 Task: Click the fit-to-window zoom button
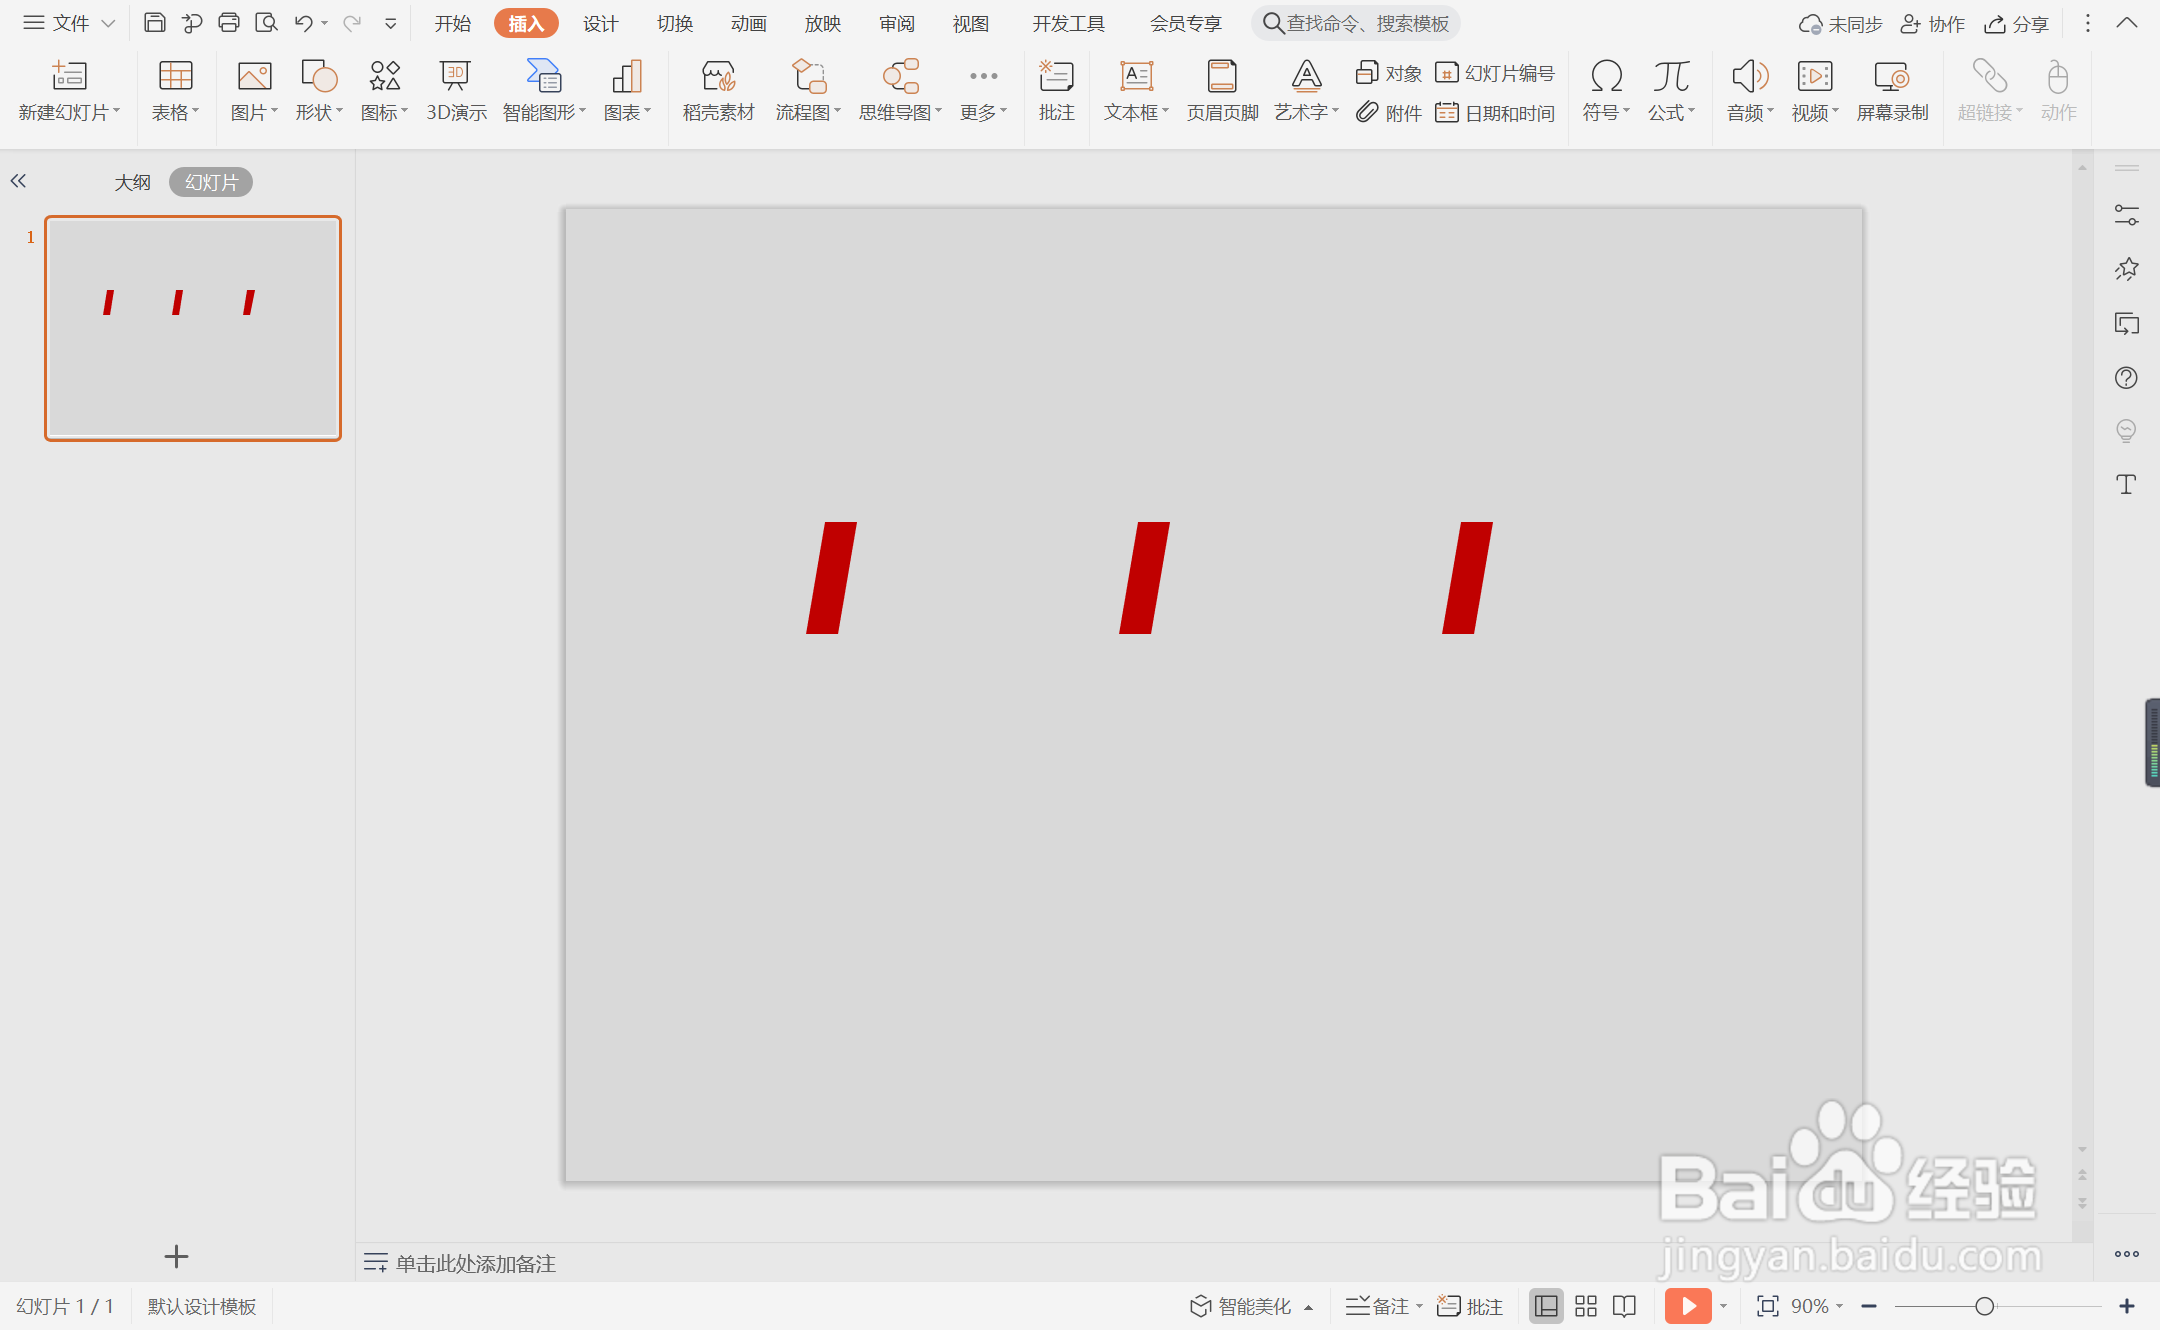(x=1767, y=1306)
